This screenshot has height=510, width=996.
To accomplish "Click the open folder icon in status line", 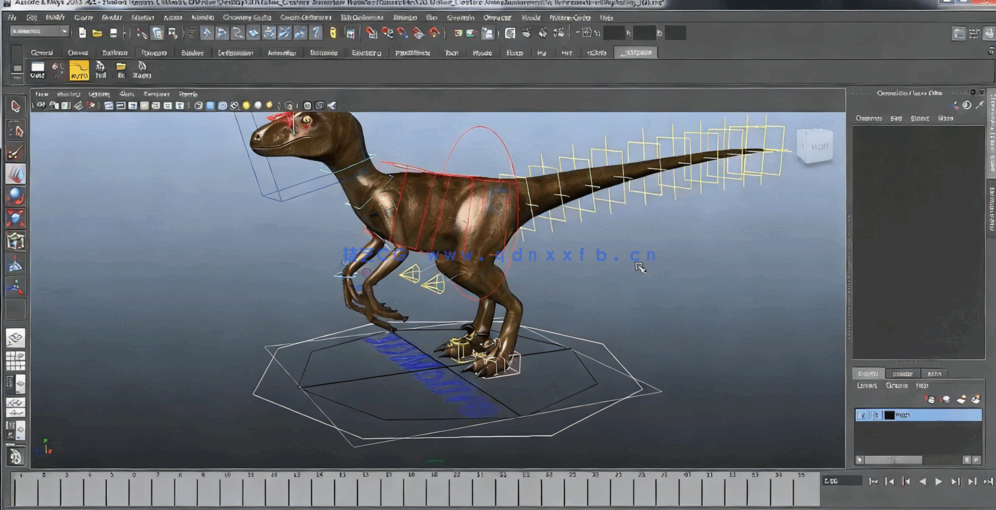I will tap(97, 33).
